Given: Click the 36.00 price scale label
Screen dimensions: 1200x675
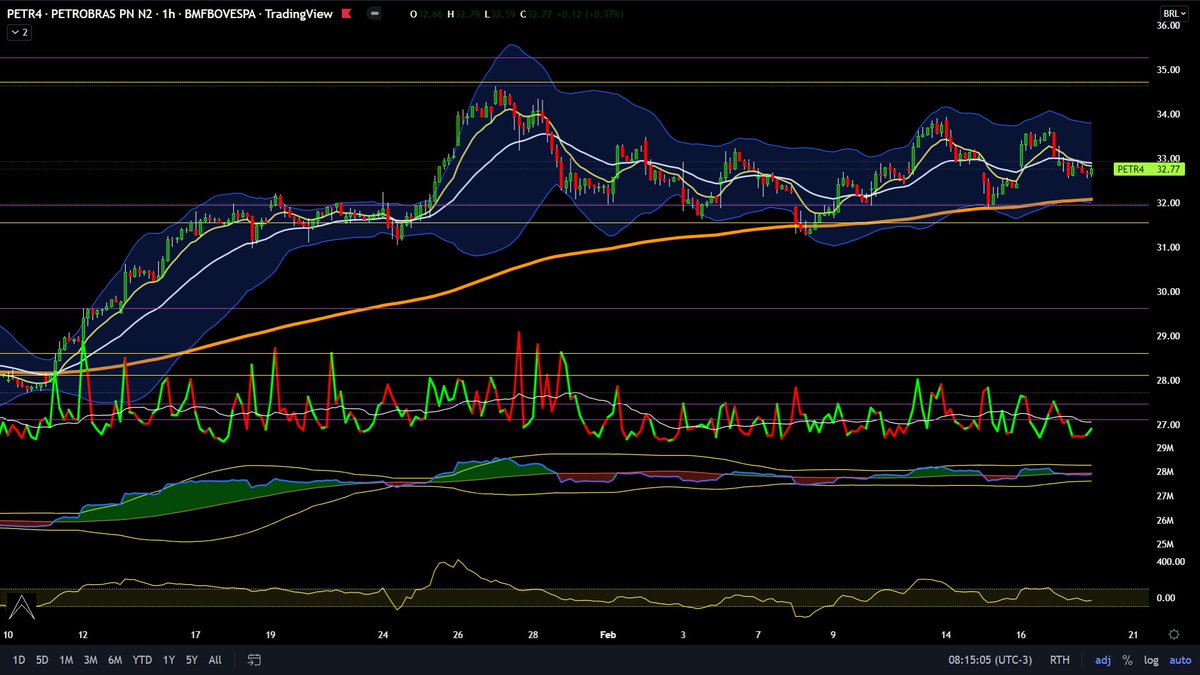Looking at the screenshot, I should (1168, 26).
